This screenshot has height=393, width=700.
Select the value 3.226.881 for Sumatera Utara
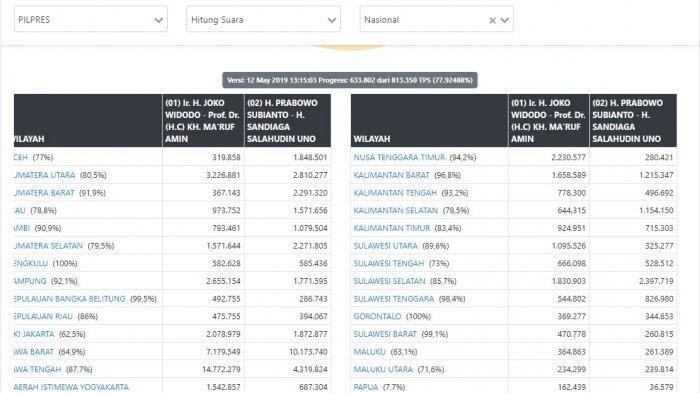(x=223, y=175)
